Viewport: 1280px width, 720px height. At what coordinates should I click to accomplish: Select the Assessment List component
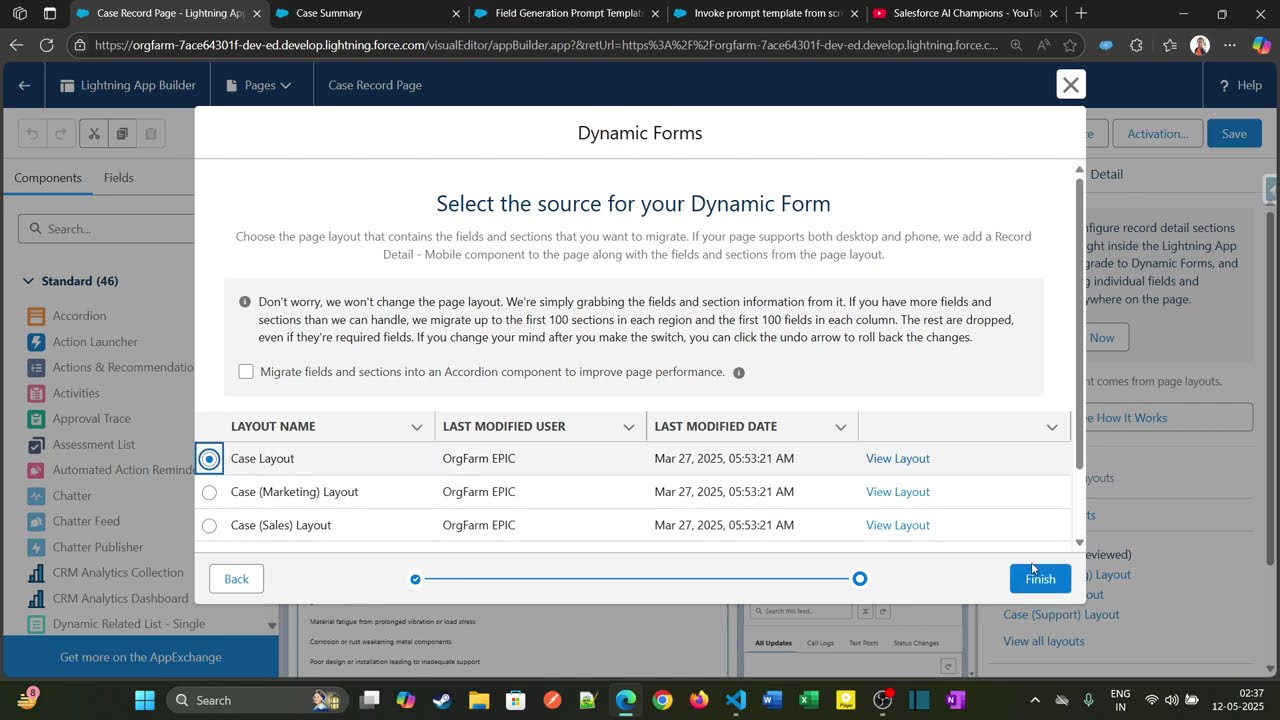pos(93,445)
